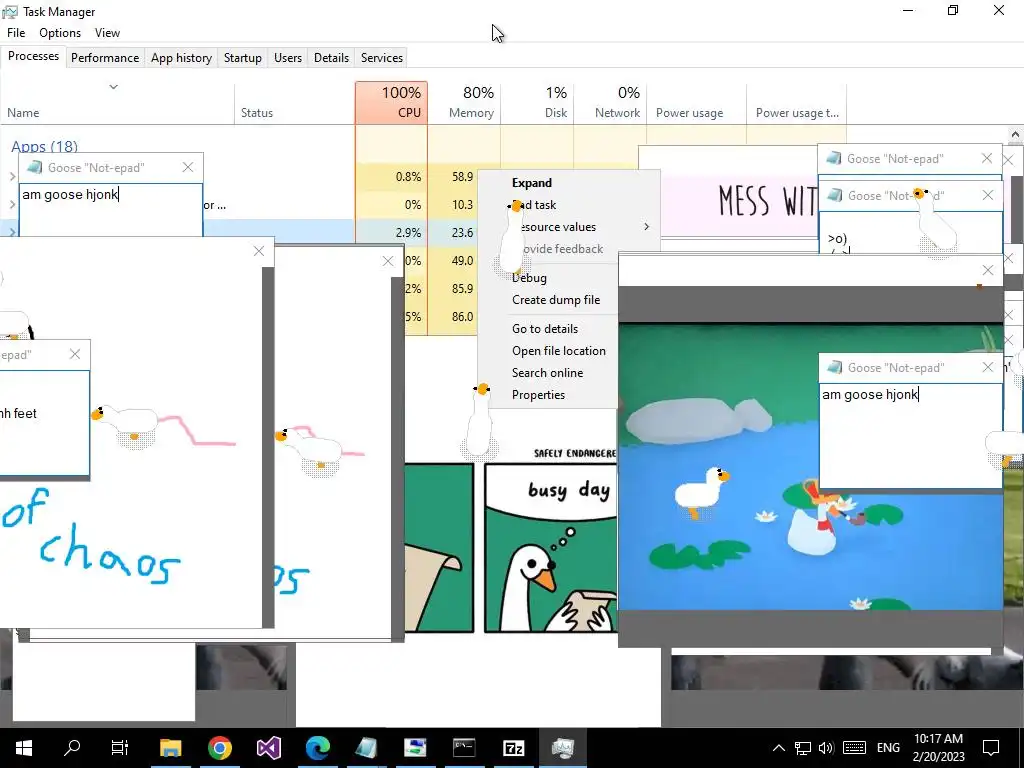Choose Properties in the context menu
This screenshot has height=768, width=1024.
(x=538, y=395)
